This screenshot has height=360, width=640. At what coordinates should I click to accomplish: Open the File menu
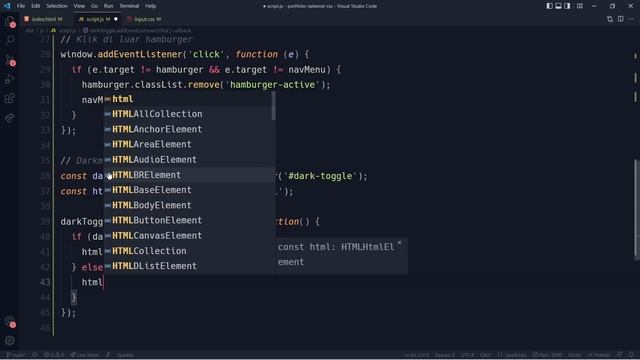(x=21, y=6)
